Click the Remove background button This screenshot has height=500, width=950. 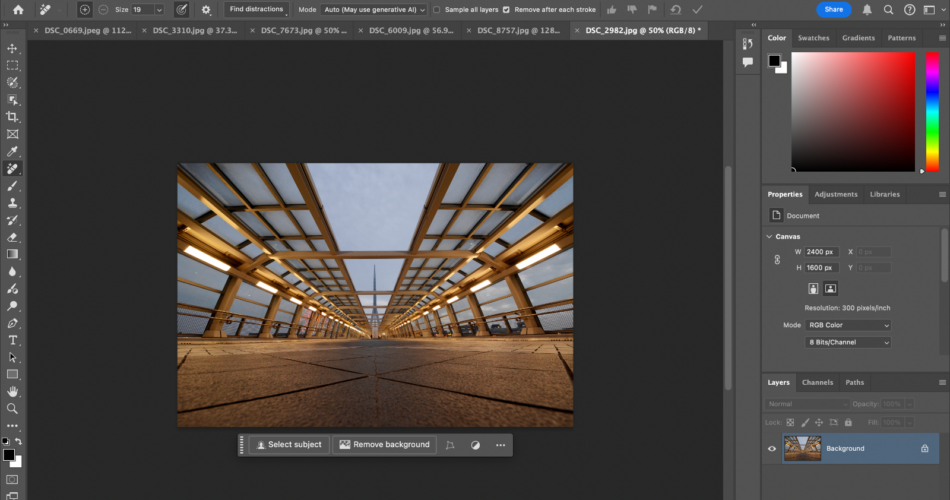tap(385, 445)
